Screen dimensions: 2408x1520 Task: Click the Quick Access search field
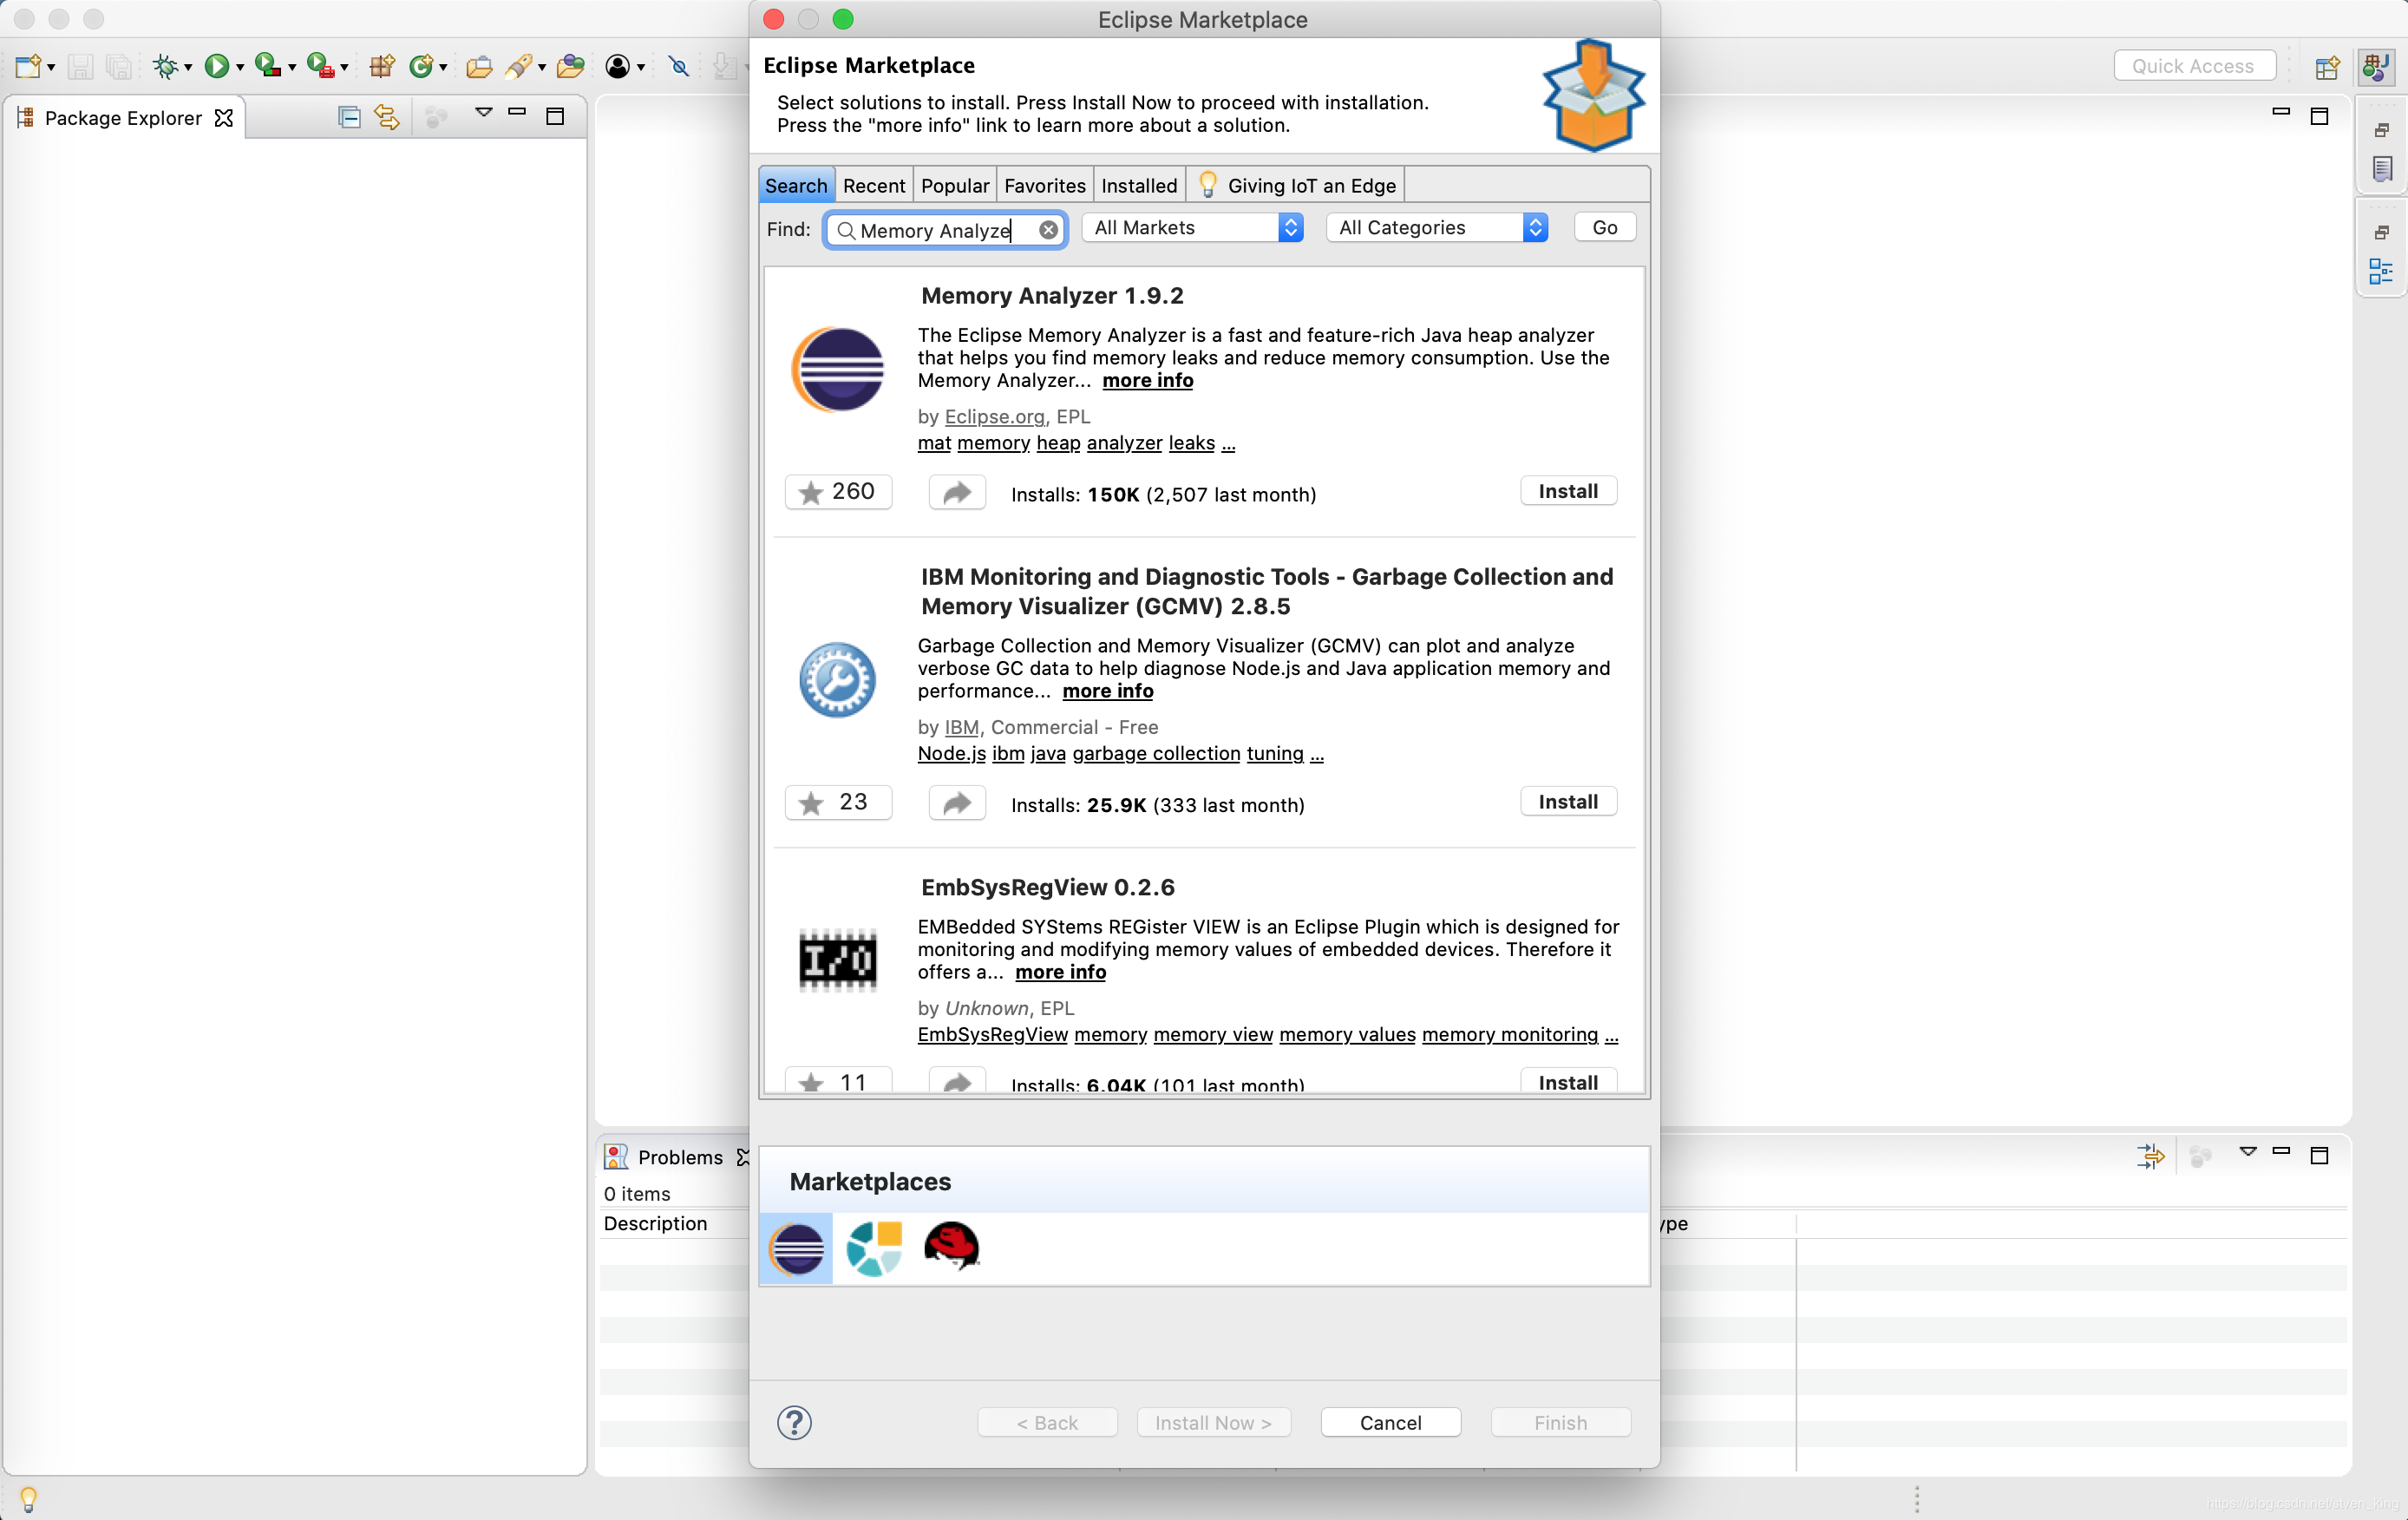coord(2193,66)
